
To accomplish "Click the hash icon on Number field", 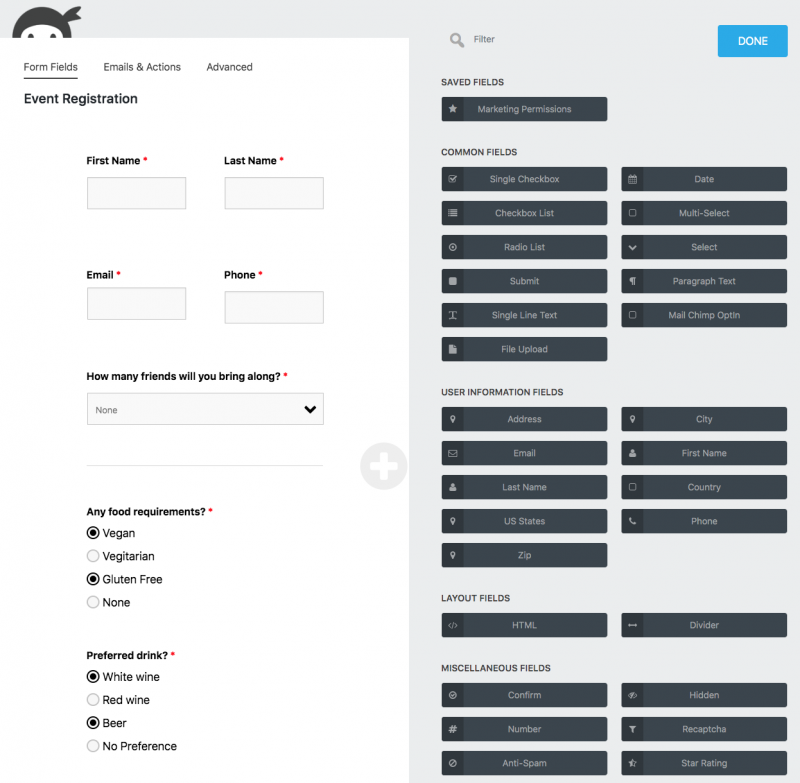I will 453,729.
